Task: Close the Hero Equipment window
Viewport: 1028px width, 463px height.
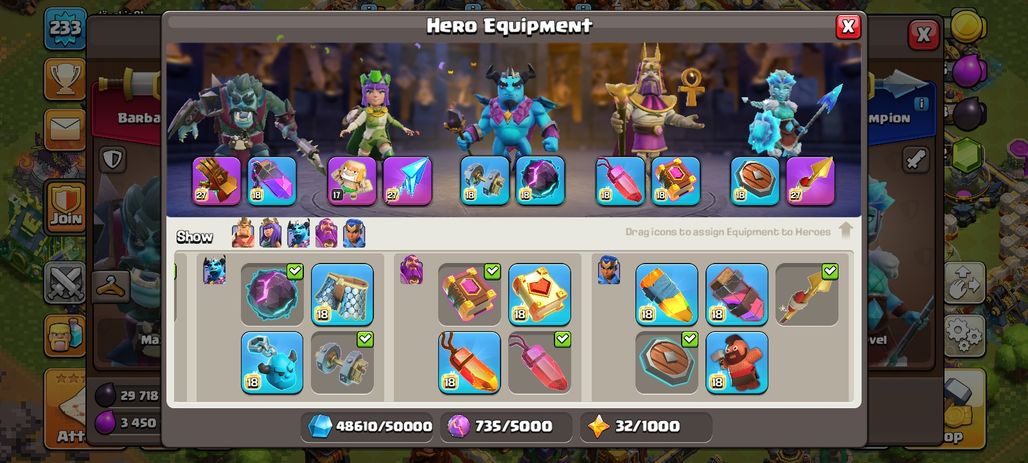Action: click(x=848, y=26)
